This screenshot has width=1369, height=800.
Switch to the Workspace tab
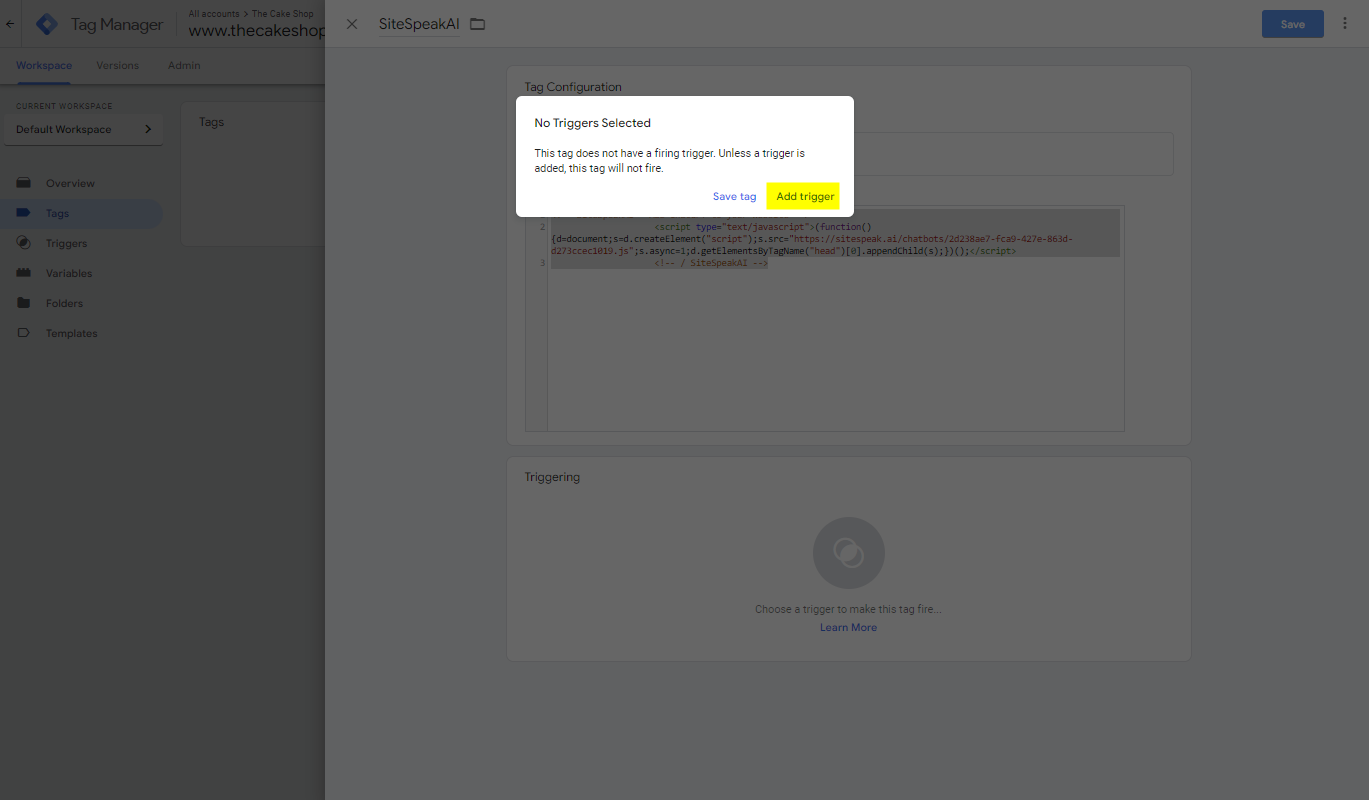click(44, 65)
